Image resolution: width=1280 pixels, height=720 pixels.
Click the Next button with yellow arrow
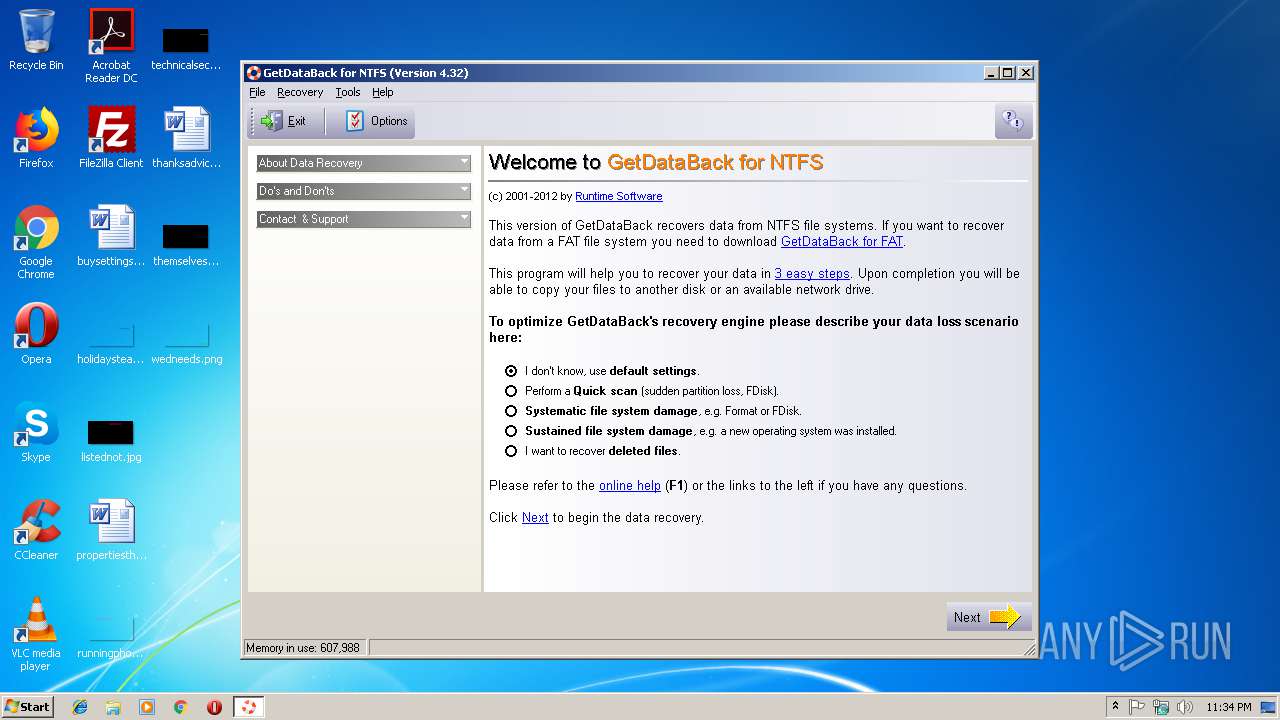pyautogui.click(x=987, y=617)
